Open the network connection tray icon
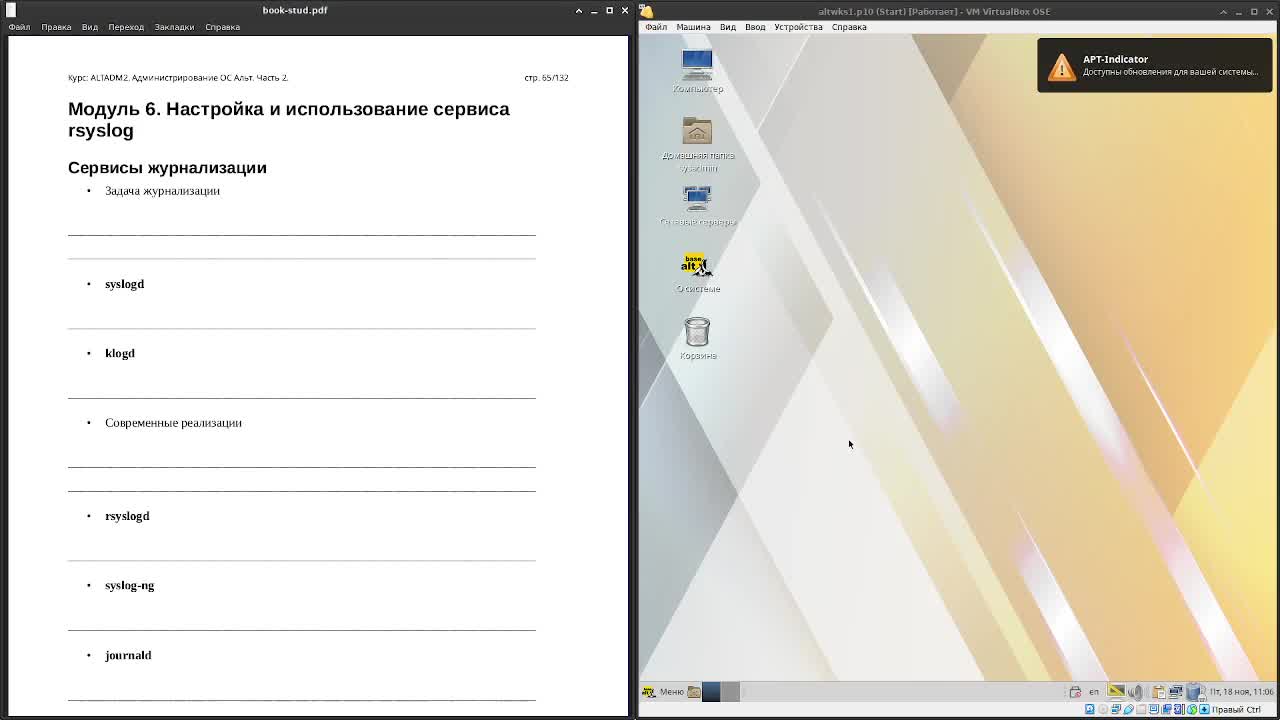Screen dimensions: 1280x720 (x=1176, y=692)
